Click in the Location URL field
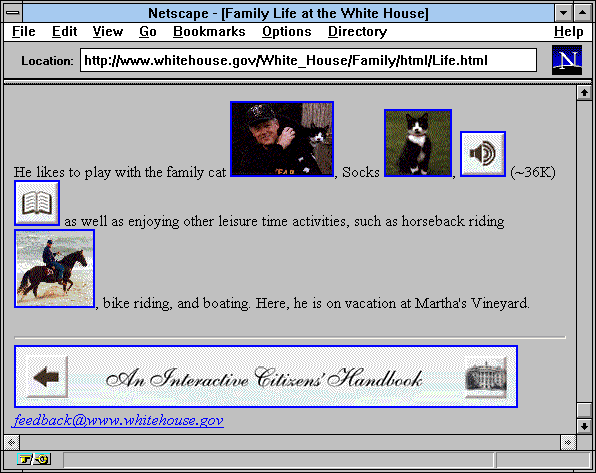The image size is (596, 473). point(308,60)
